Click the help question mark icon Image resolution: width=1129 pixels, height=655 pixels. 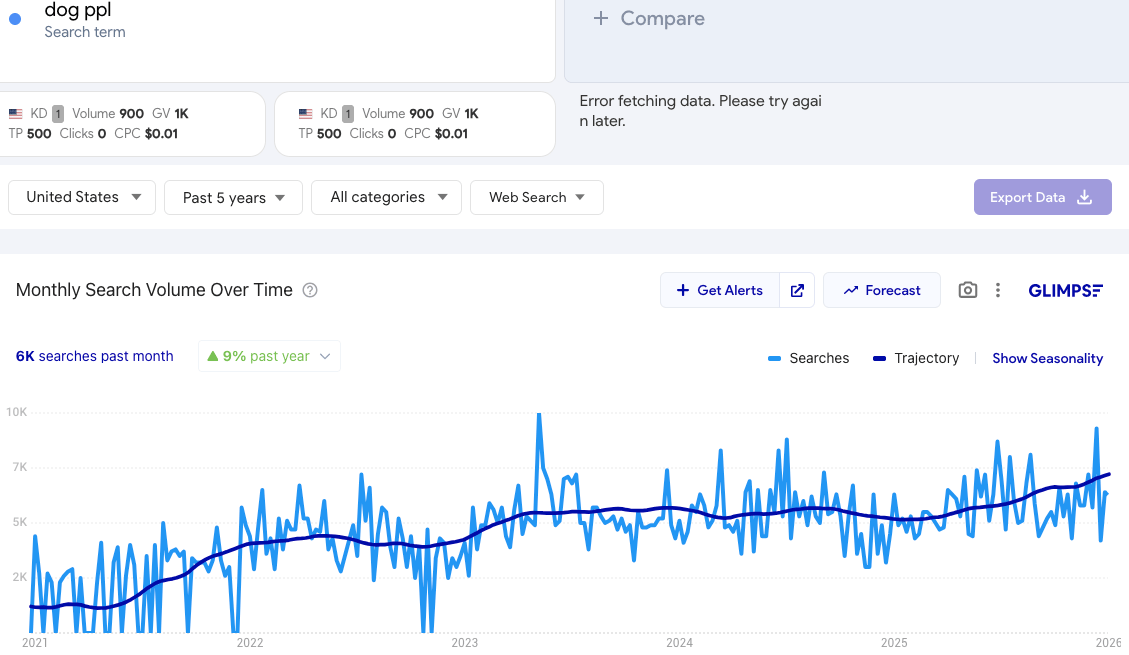click(x=310, y=290)
